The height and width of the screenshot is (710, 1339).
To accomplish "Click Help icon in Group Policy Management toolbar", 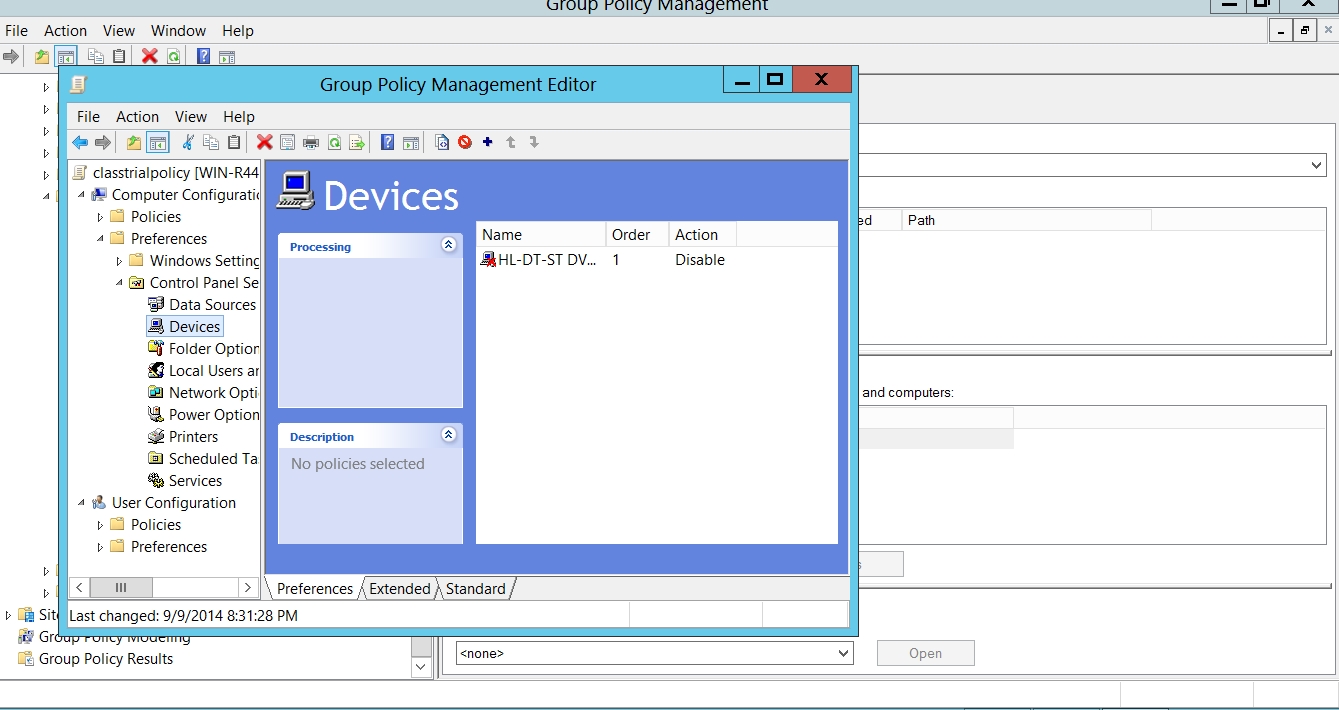I will pyautogui.click(x=203, y=57).
